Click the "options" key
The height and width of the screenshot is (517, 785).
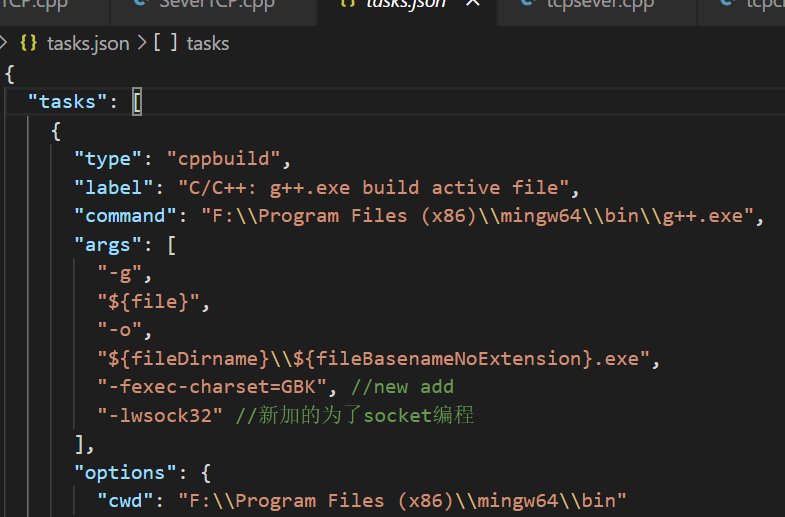click(x=125, y=473)
